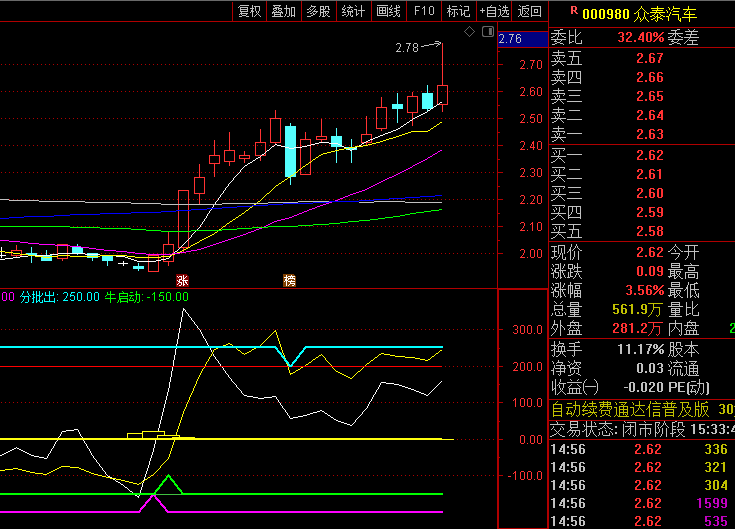Click the 总量 value 561.9万

tap(637, 309)
